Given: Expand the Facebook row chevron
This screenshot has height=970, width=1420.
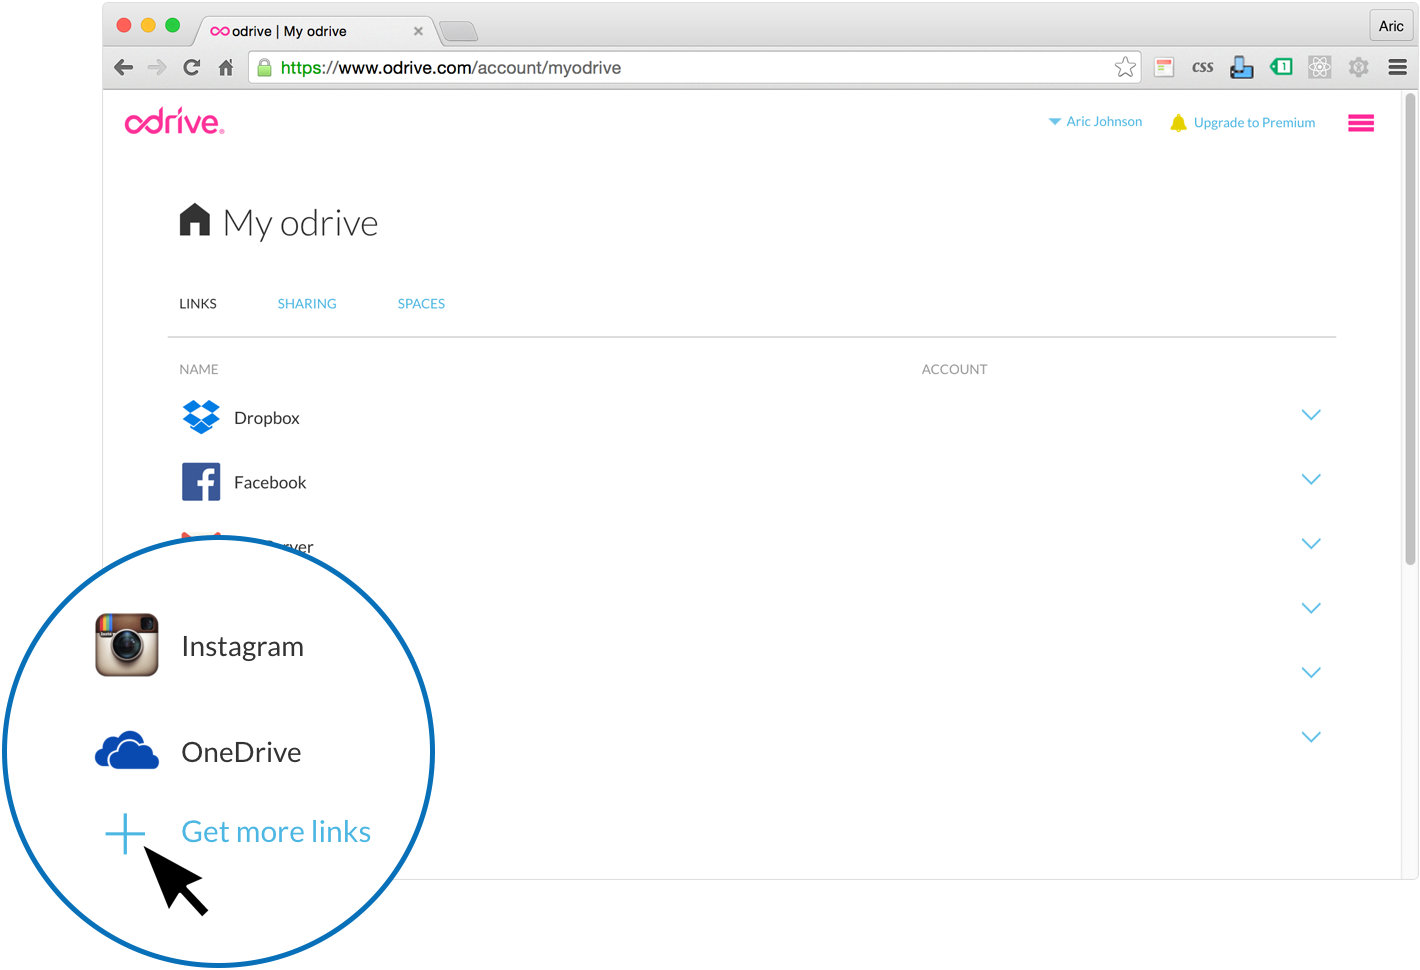Looking at the screenshot, I should [x=1311, y=479].
